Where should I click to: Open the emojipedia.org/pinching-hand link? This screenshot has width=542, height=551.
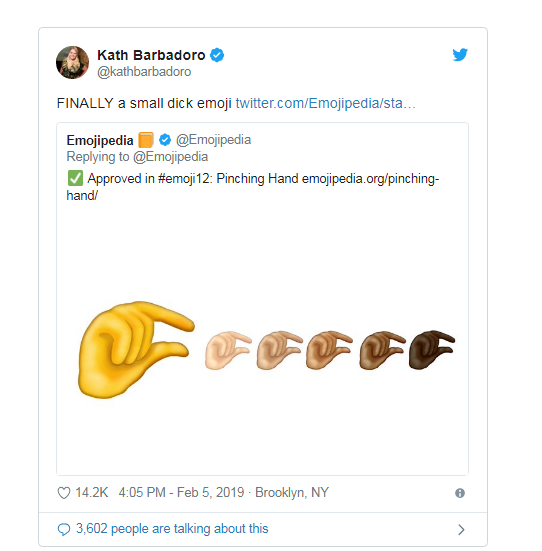(253, 187)
